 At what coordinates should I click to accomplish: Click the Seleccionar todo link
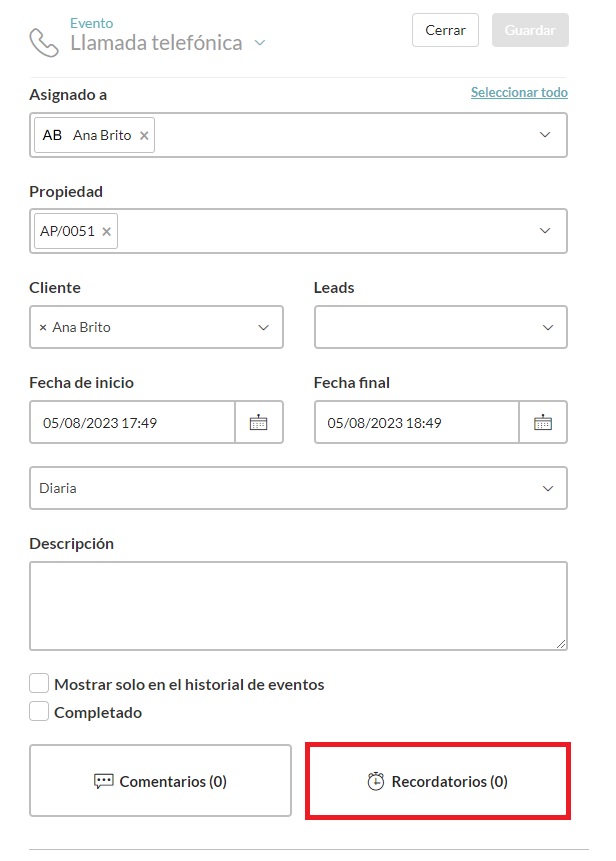(x=519, y=93)
